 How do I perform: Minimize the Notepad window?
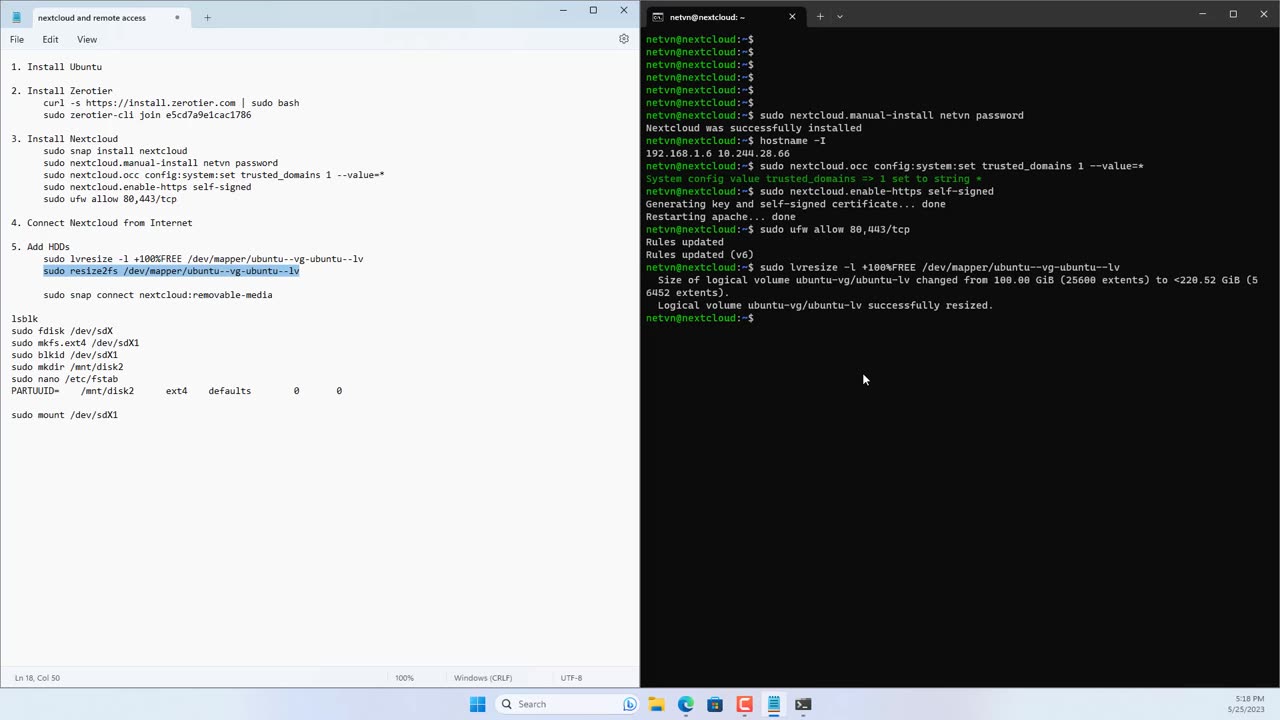click(x=564, y=10)
